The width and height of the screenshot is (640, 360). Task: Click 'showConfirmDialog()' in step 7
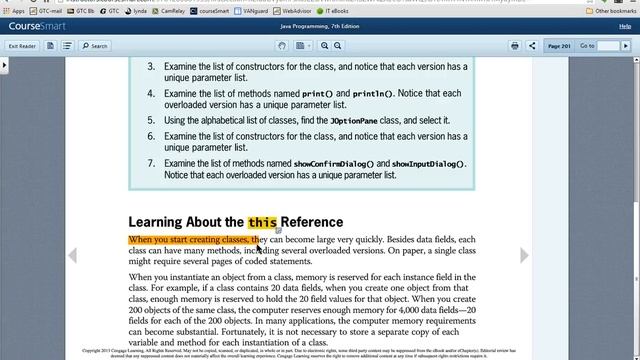pos(334,164)
